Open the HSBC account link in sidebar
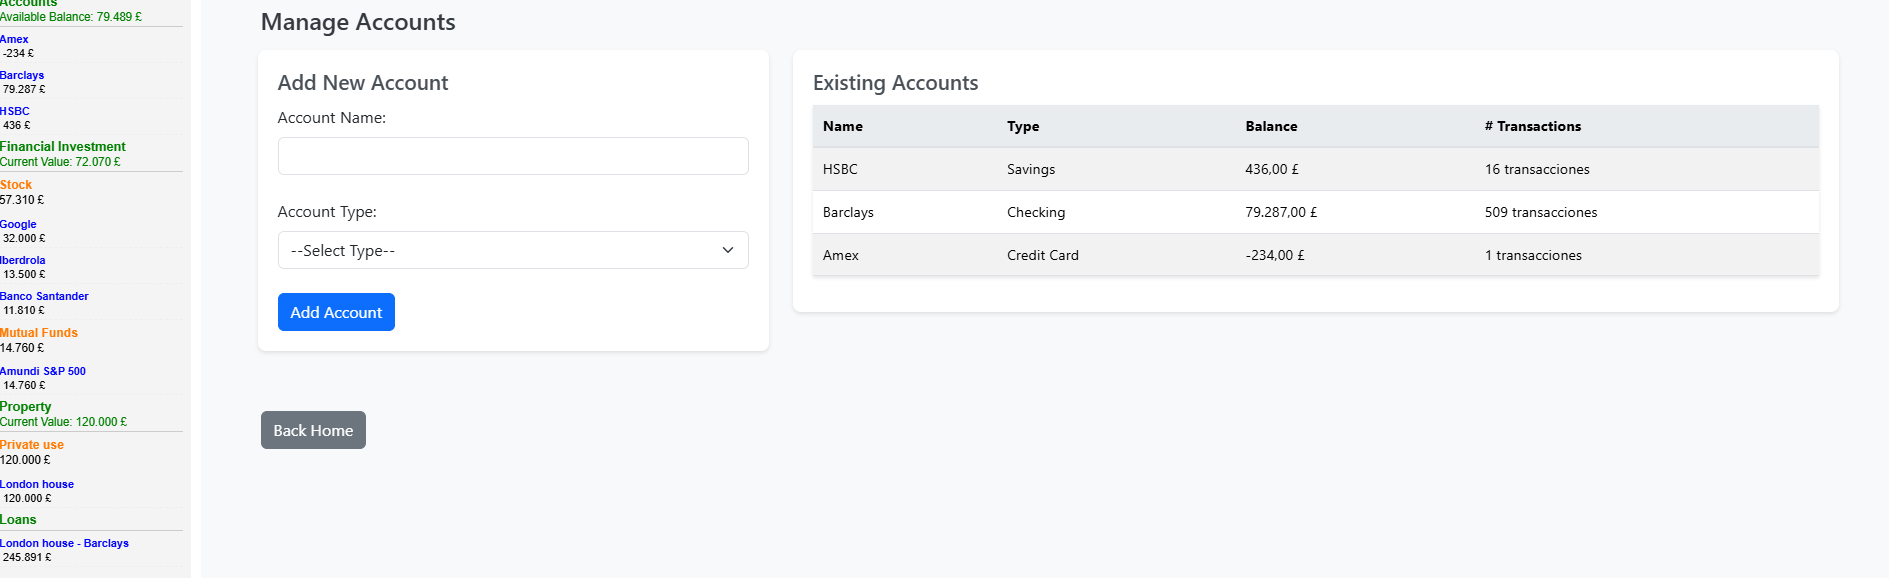The image size is (1889, 578). [15, 111]
